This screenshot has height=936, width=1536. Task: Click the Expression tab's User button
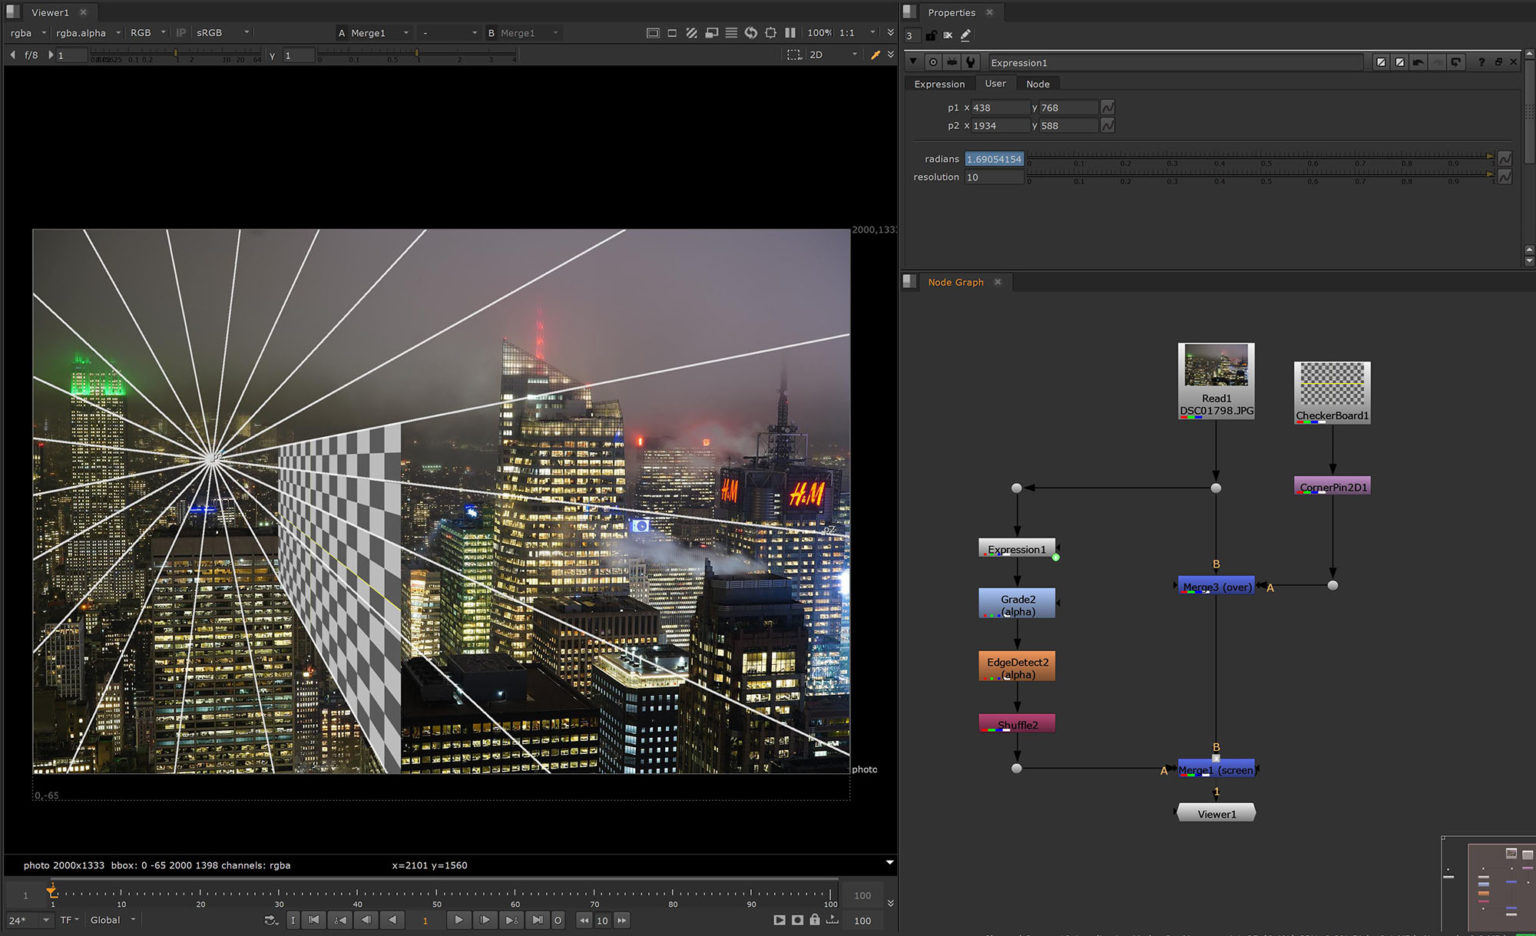click(995, 83)
